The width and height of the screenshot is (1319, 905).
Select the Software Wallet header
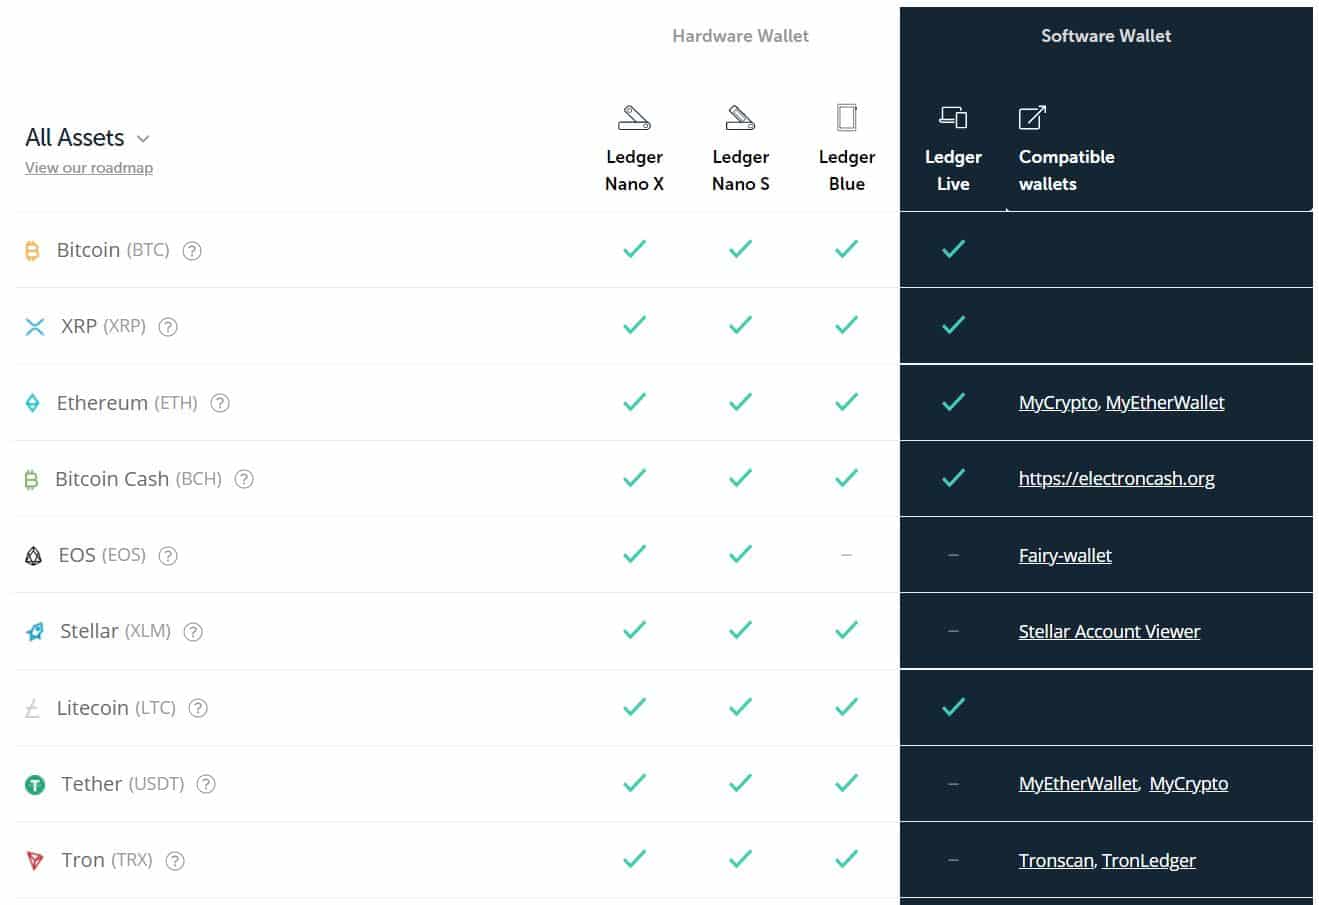pos(1106,36)
